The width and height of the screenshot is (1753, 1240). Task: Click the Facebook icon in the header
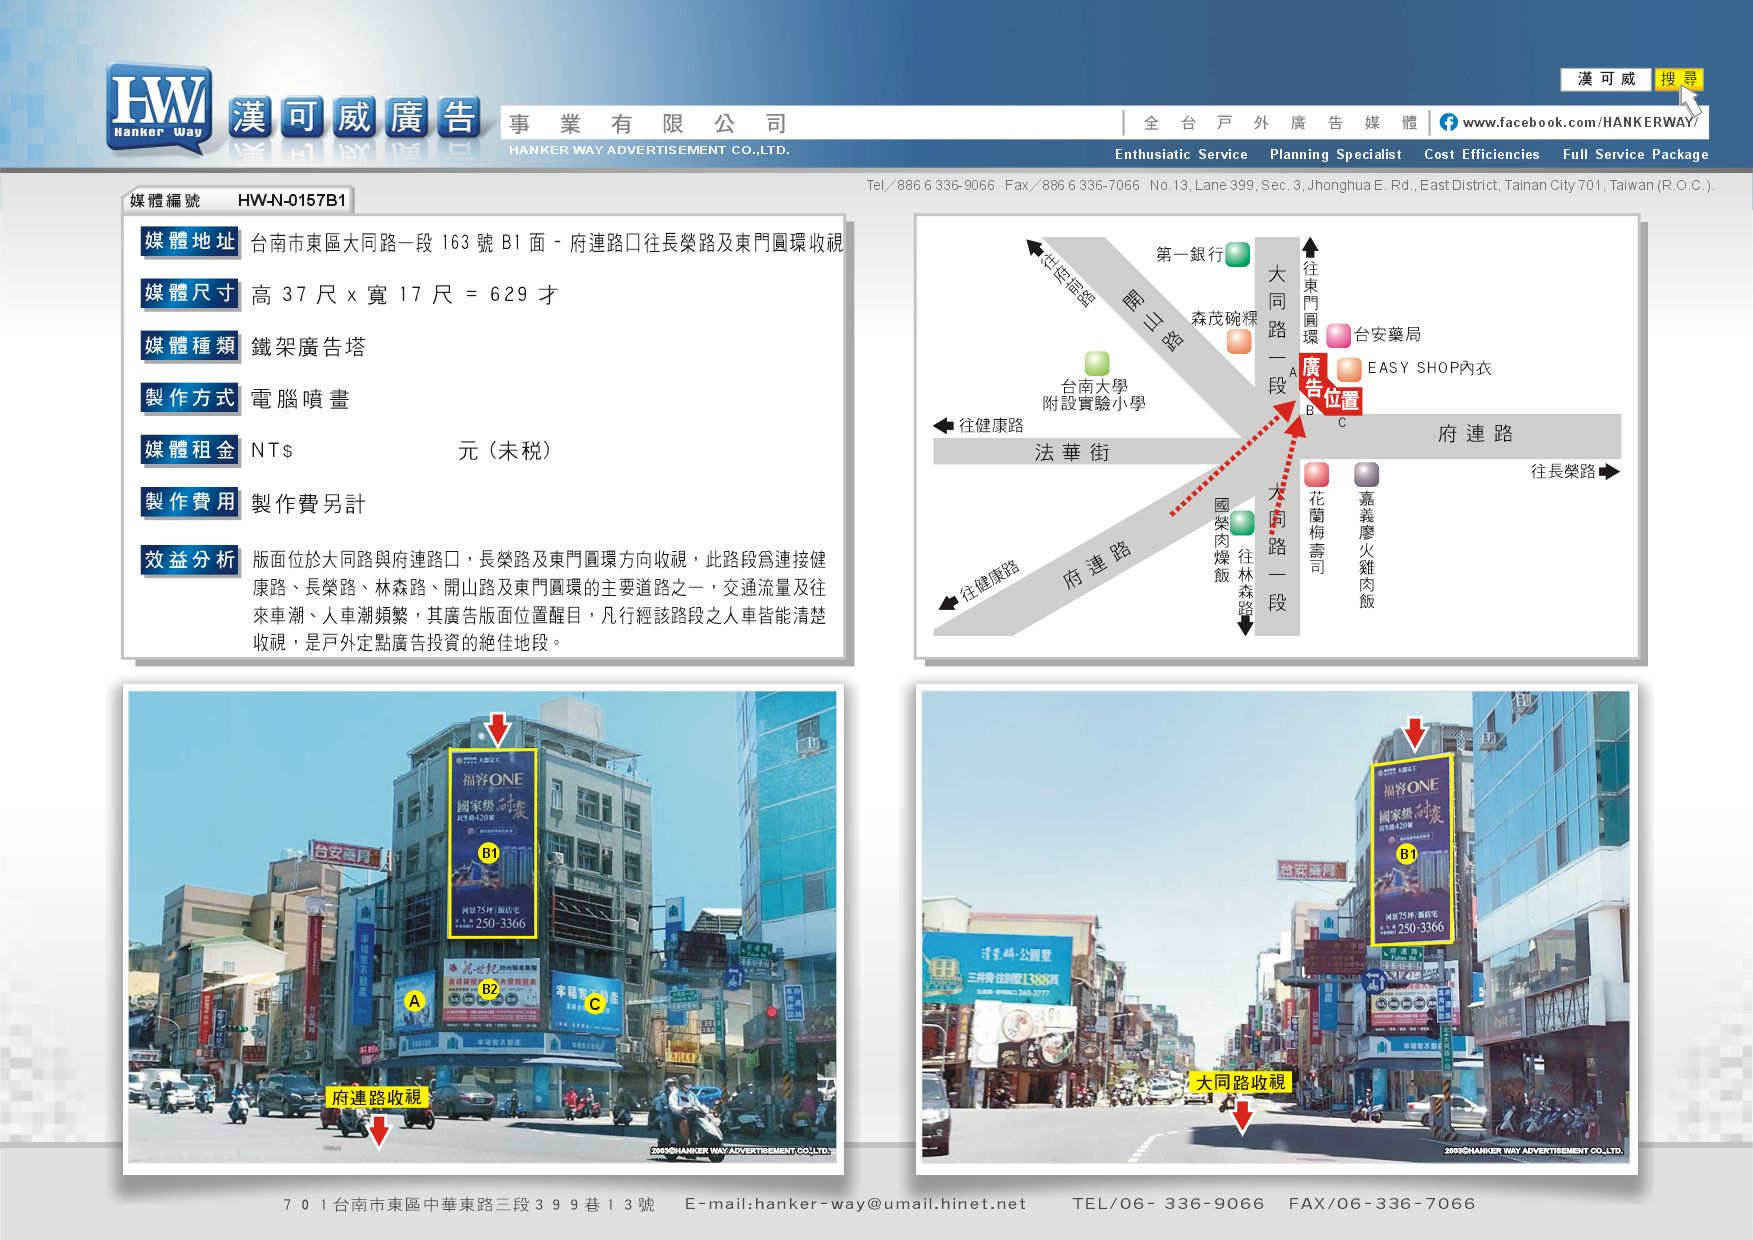(x=1448, y=122)
